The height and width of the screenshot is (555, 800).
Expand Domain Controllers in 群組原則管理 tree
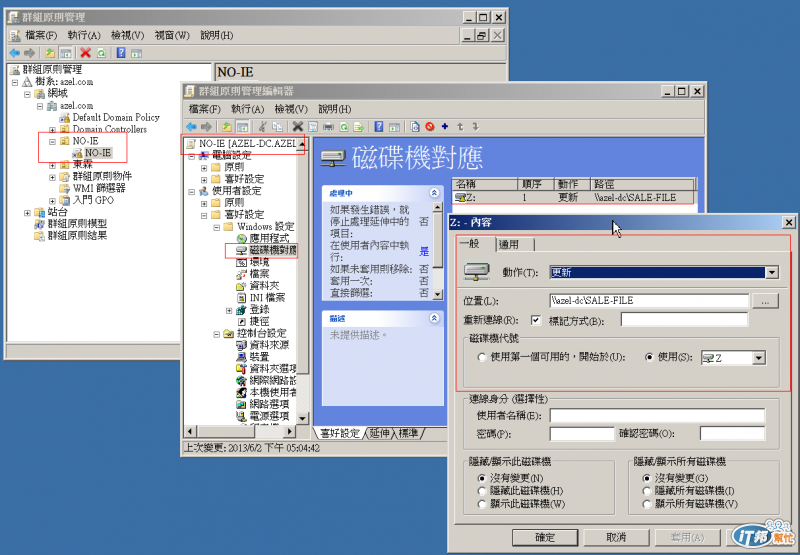pyautogui.click(x=53, y=130)
